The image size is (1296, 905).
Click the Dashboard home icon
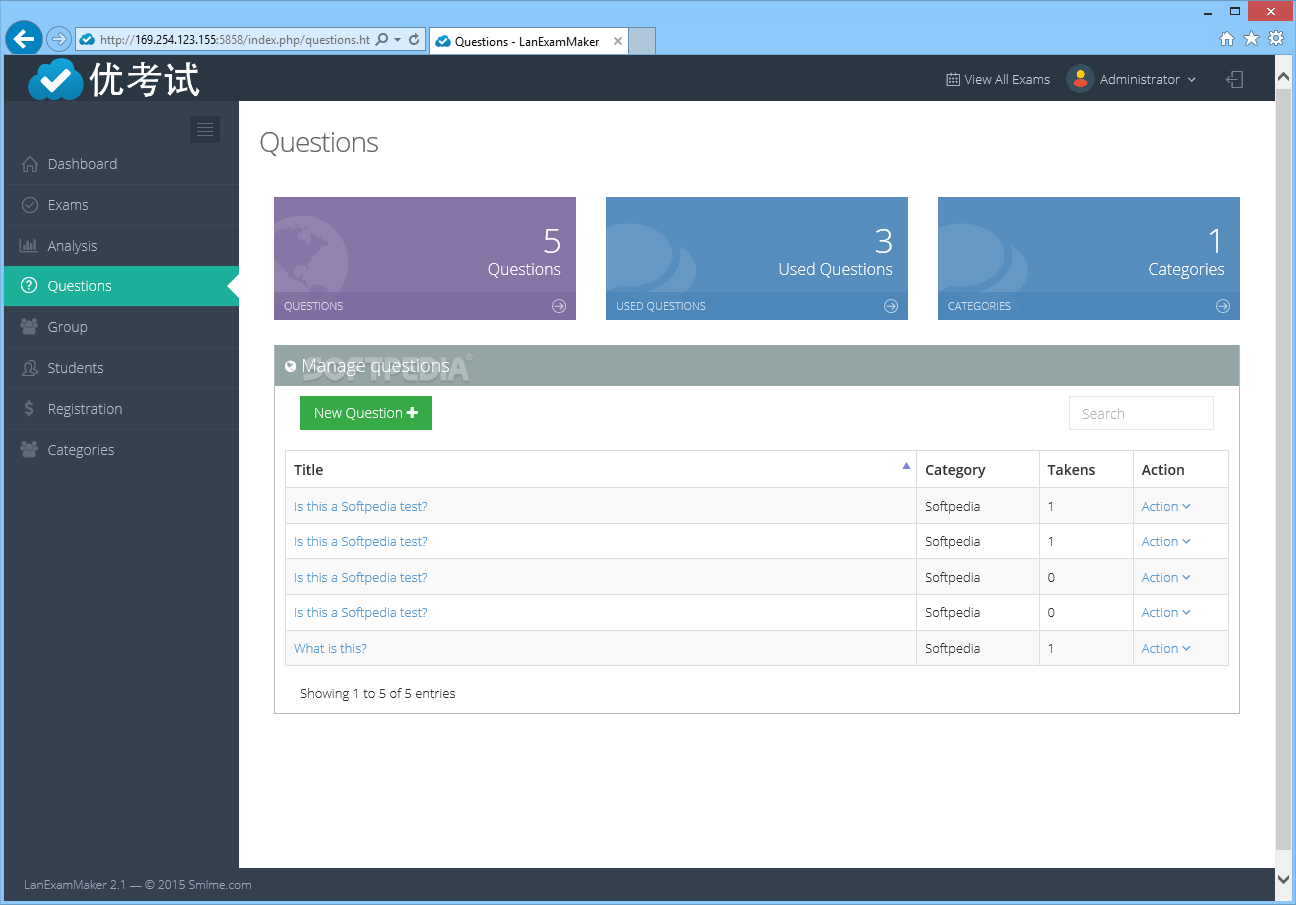coord(29,164)
